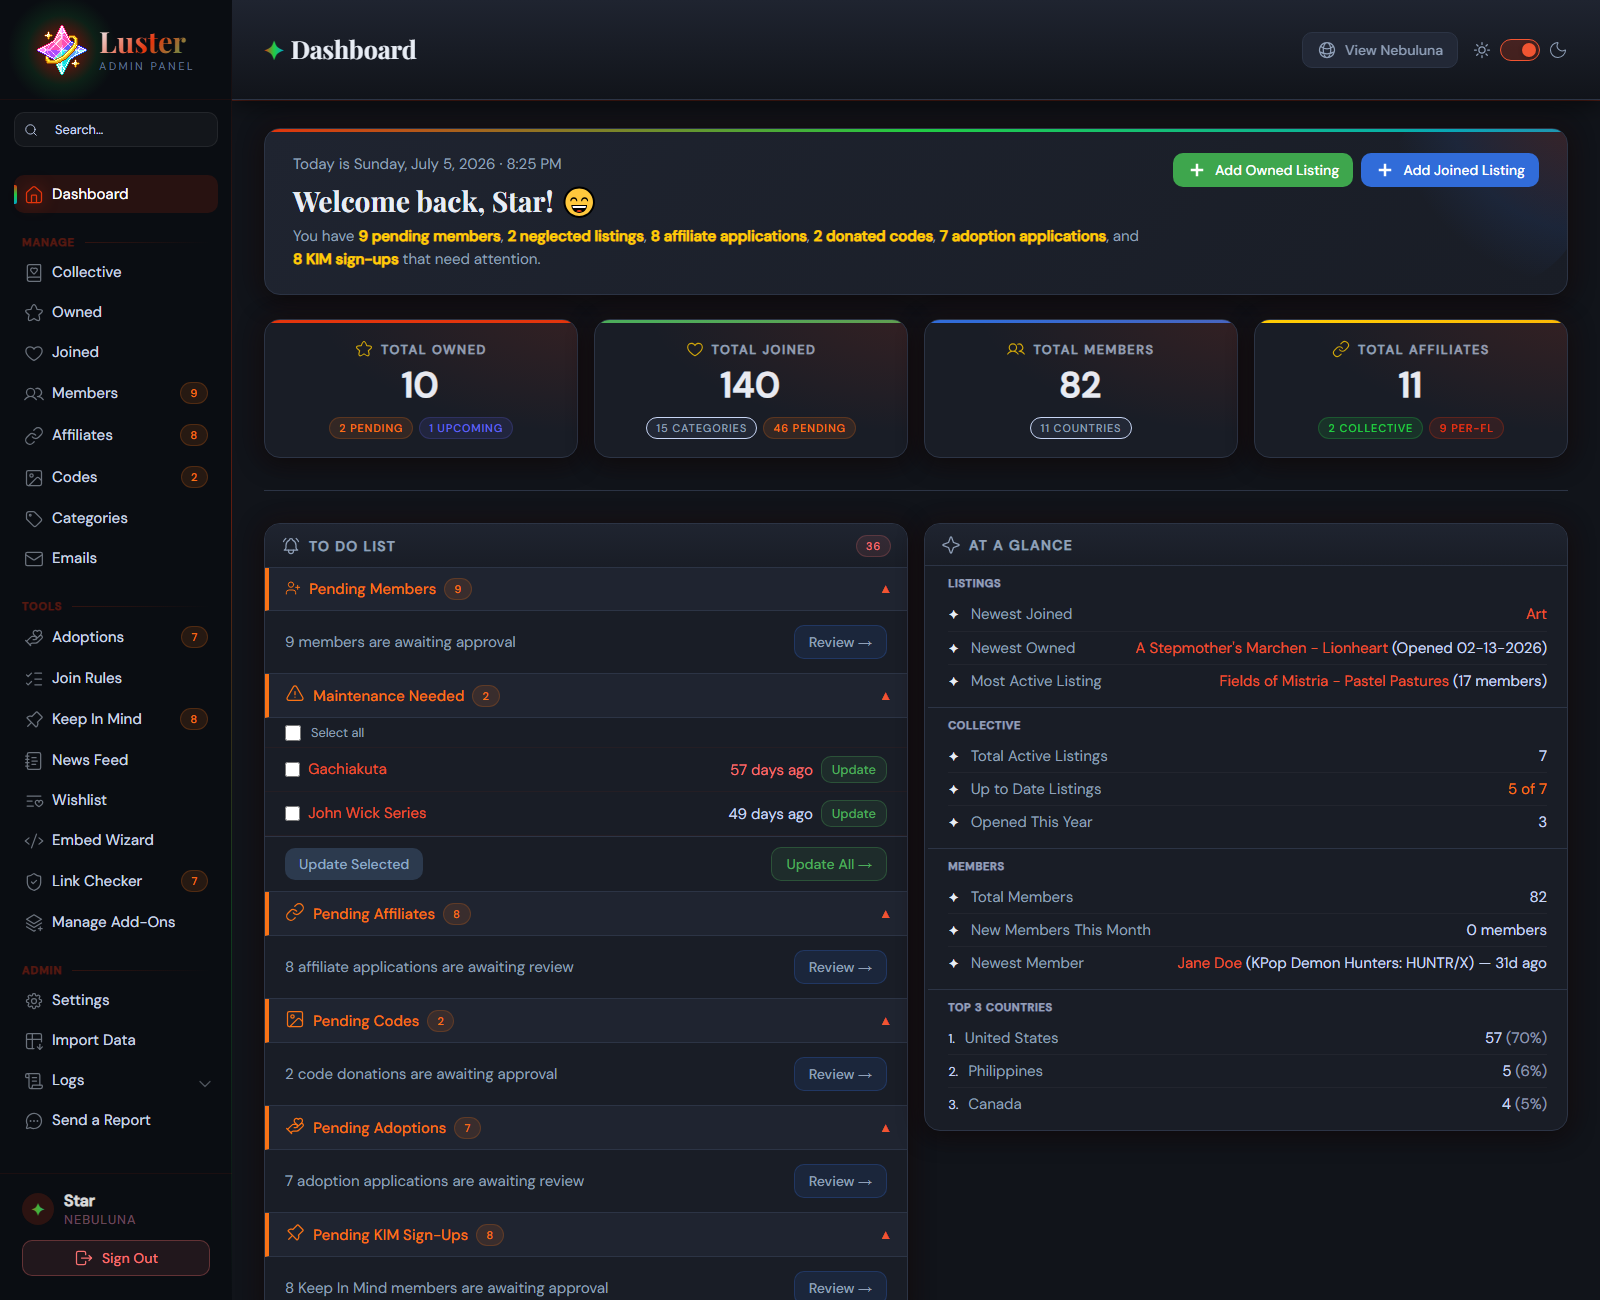
Task: Click the Luster star logo icon
Action: pos(61,49)
